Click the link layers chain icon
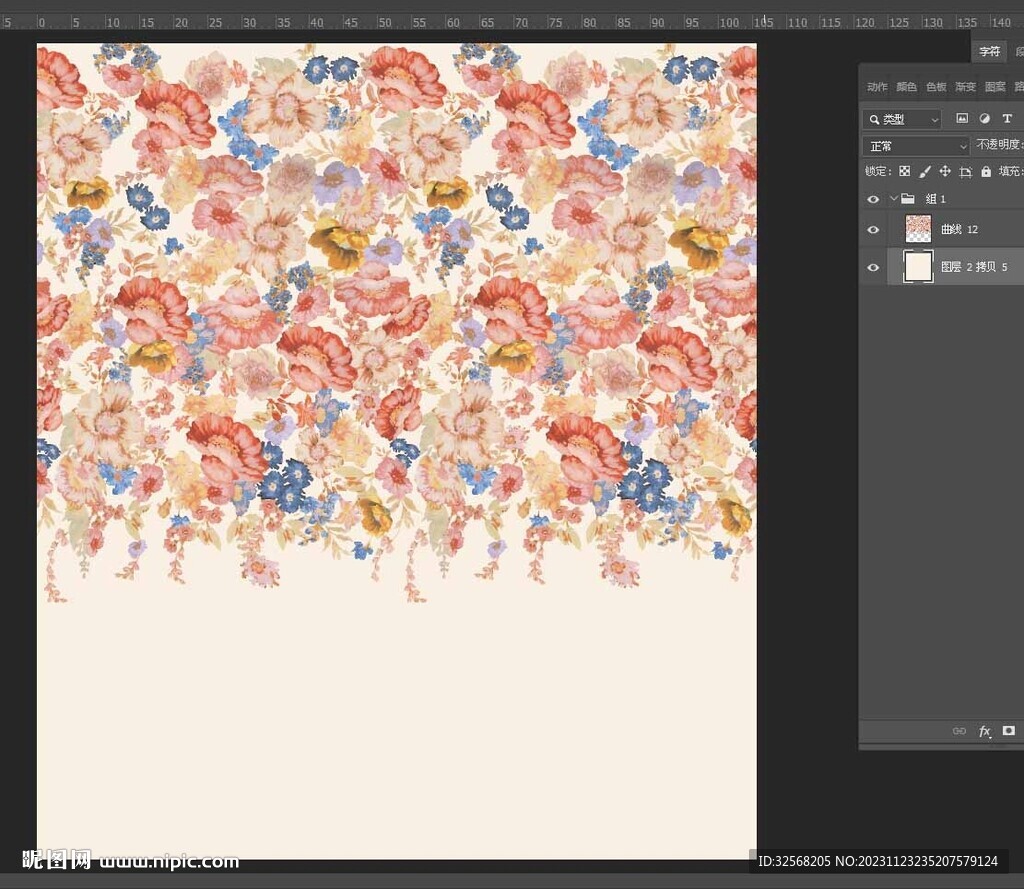 [959, 732]
